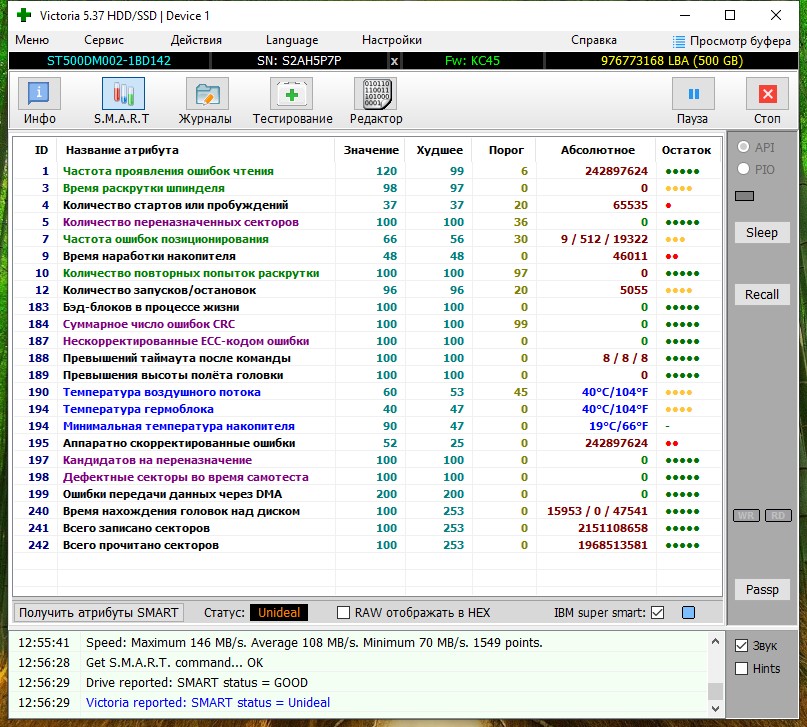Select row Количество стартов или пробуждений
This screenshot has width=807, height=727.
click(367, 205)
